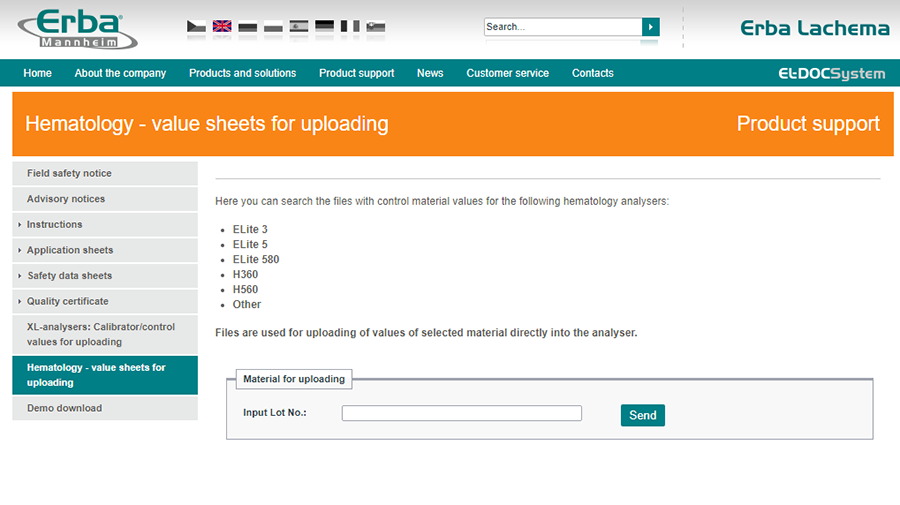Image resolution: width=900 pixels, height=505 pixels.
Task: Click the ELite 3 list item
Action: click(x=250, y=230)
